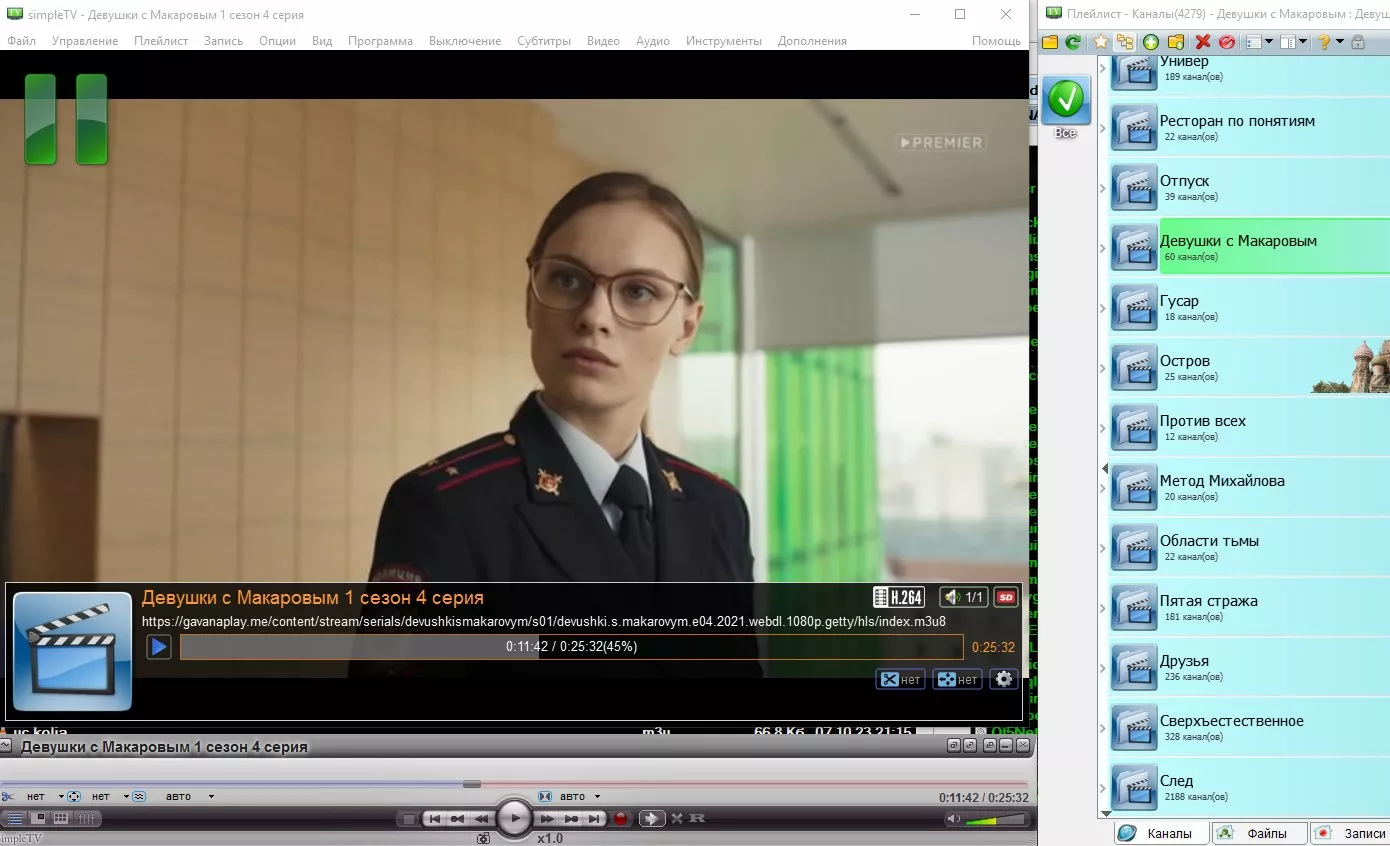Click the H.264 codec info badge
The image size is (1390, 846).
(x=898, y=597)
